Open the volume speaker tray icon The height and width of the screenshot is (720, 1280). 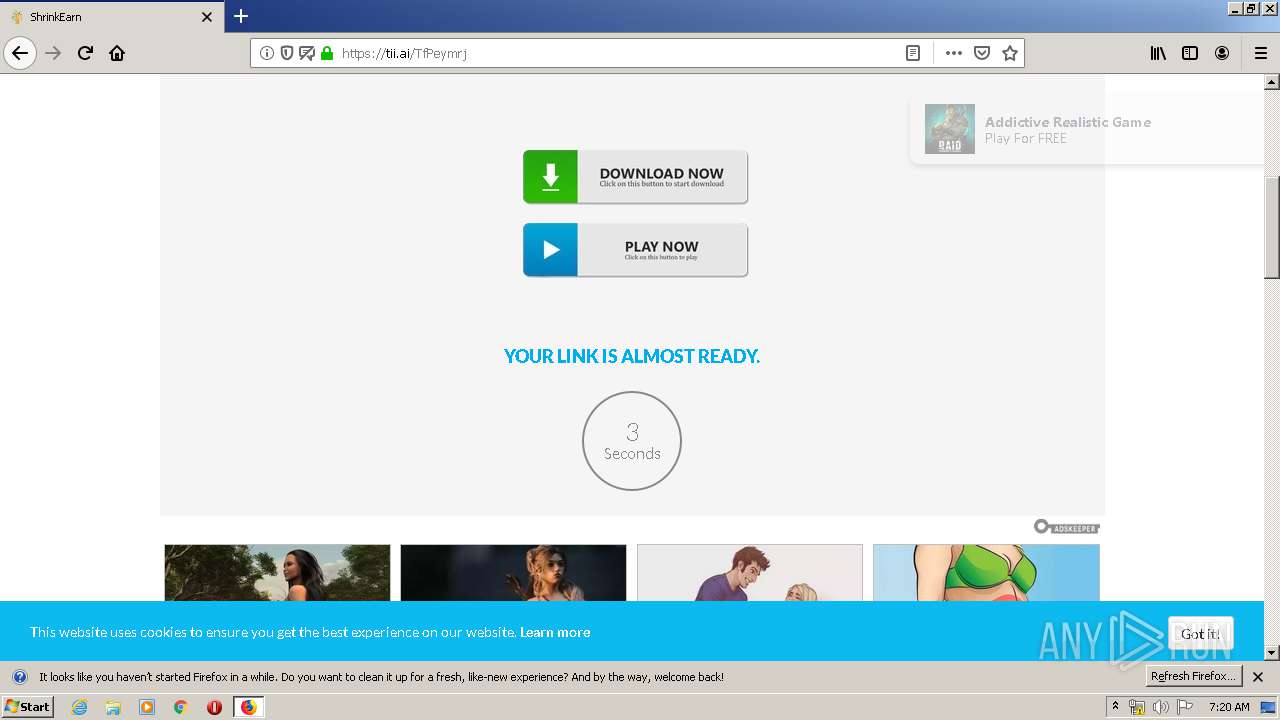point(1160,707)
